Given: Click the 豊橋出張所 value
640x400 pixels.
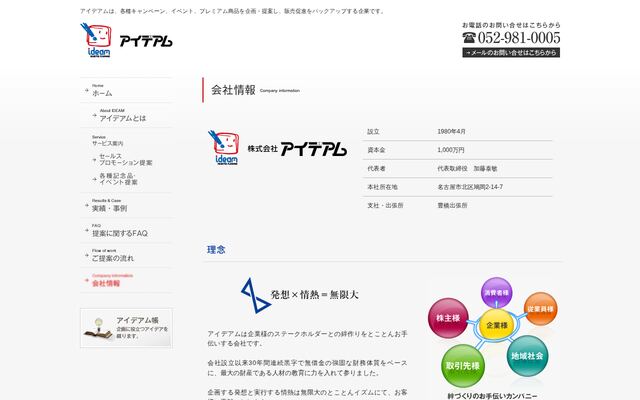Looking at the screenshot, I should coord(452,205).
